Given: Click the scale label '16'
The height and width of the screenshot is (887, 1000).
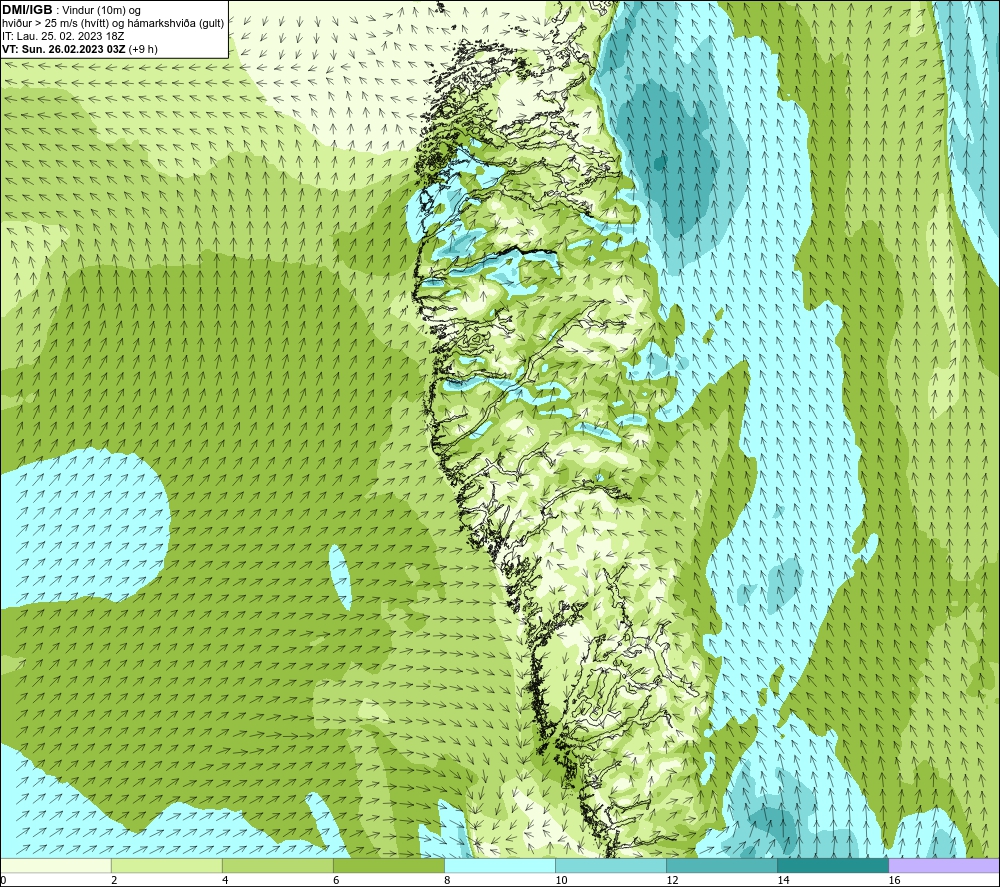Looking at the screenshot, I should [x=894, y=881].
